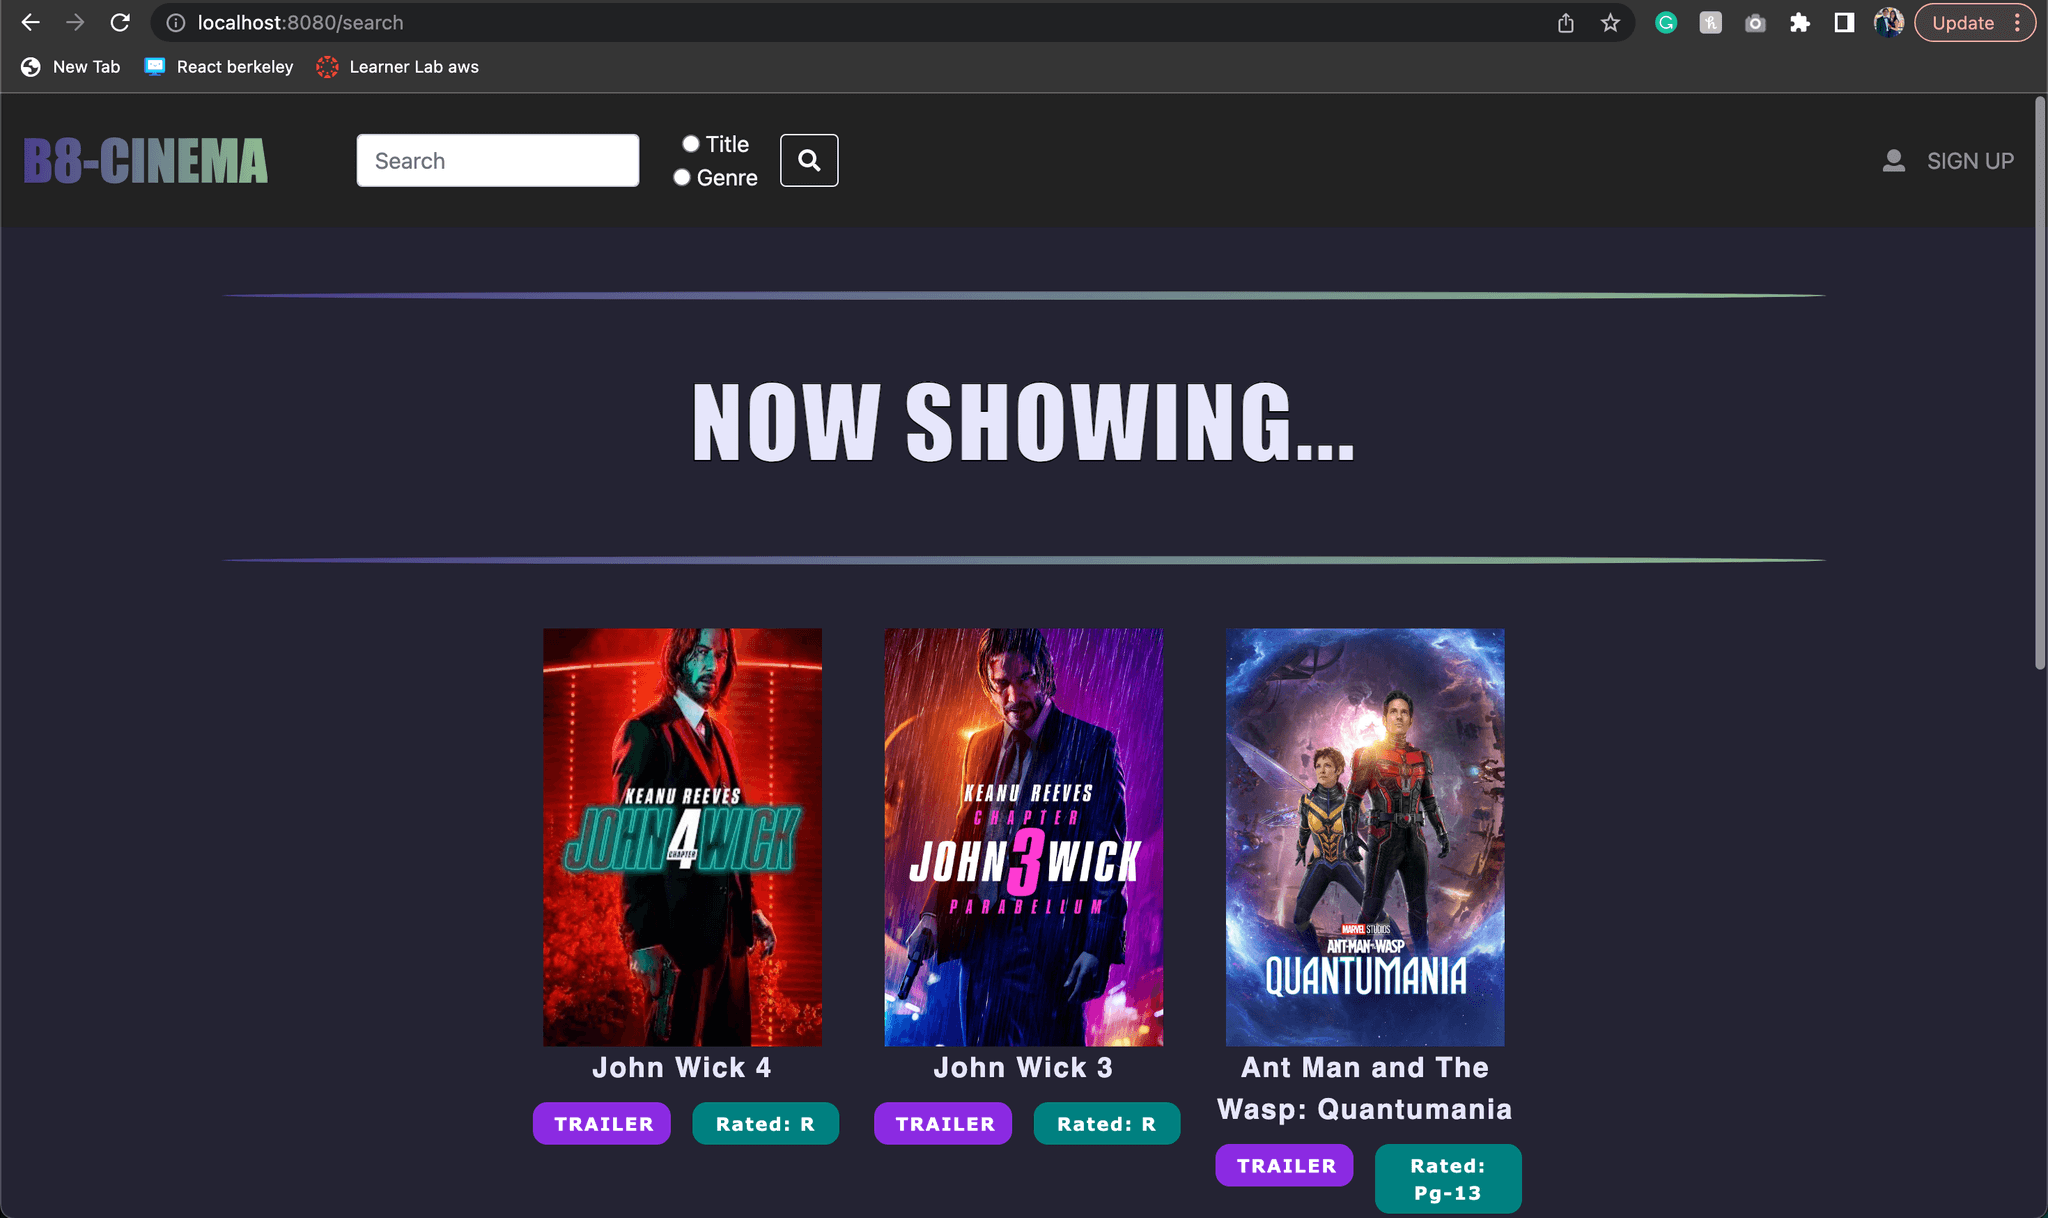The image size is (2048, 1218).
Task: Open the SIGN UP link
Action: pos(1970,161)
